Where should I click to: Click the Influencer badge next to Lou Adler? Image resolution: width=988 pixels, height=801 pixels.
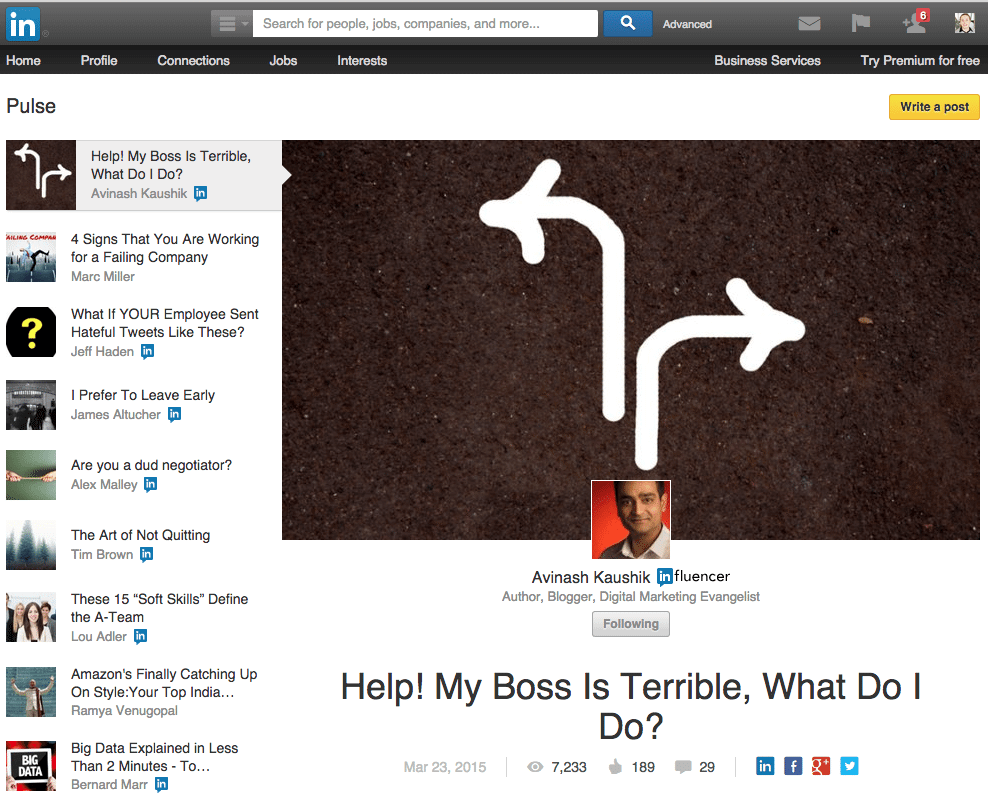pyautogui.click(x=141, y=636)
